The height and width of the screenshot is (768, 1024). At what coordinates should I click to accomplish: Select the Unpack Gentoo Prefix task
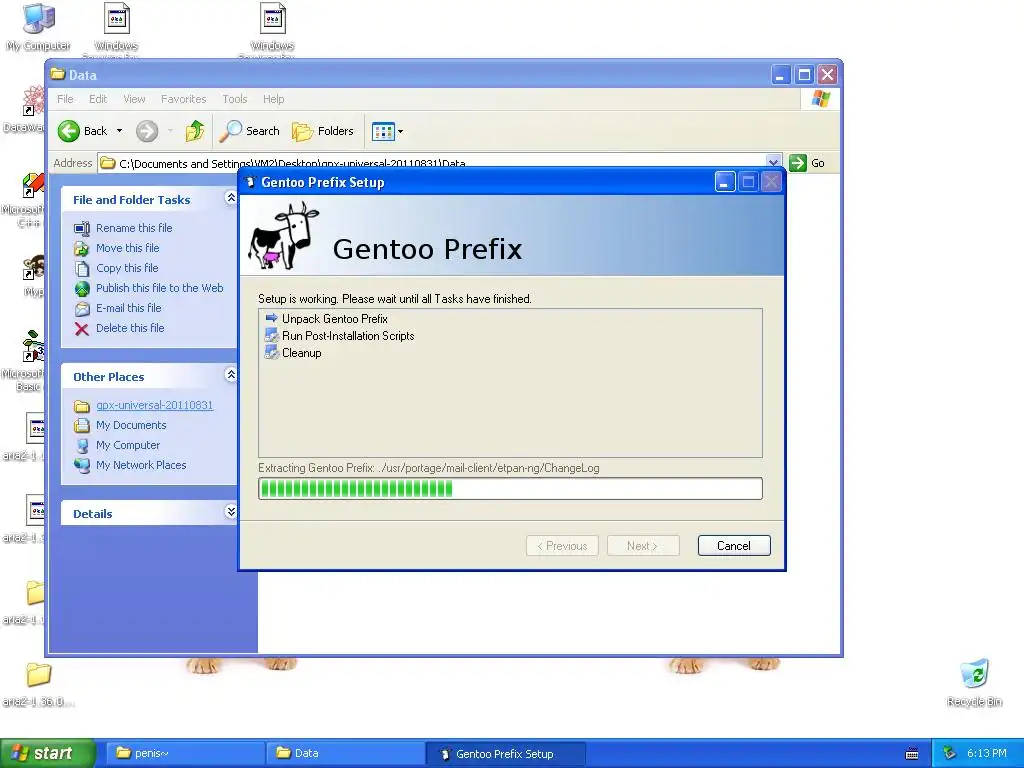[334, 319]
